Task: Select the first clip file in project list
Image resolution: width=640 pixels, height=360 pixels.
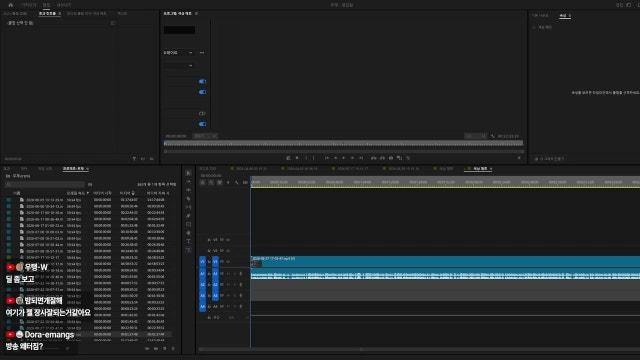Action: [x=44, y=200]
